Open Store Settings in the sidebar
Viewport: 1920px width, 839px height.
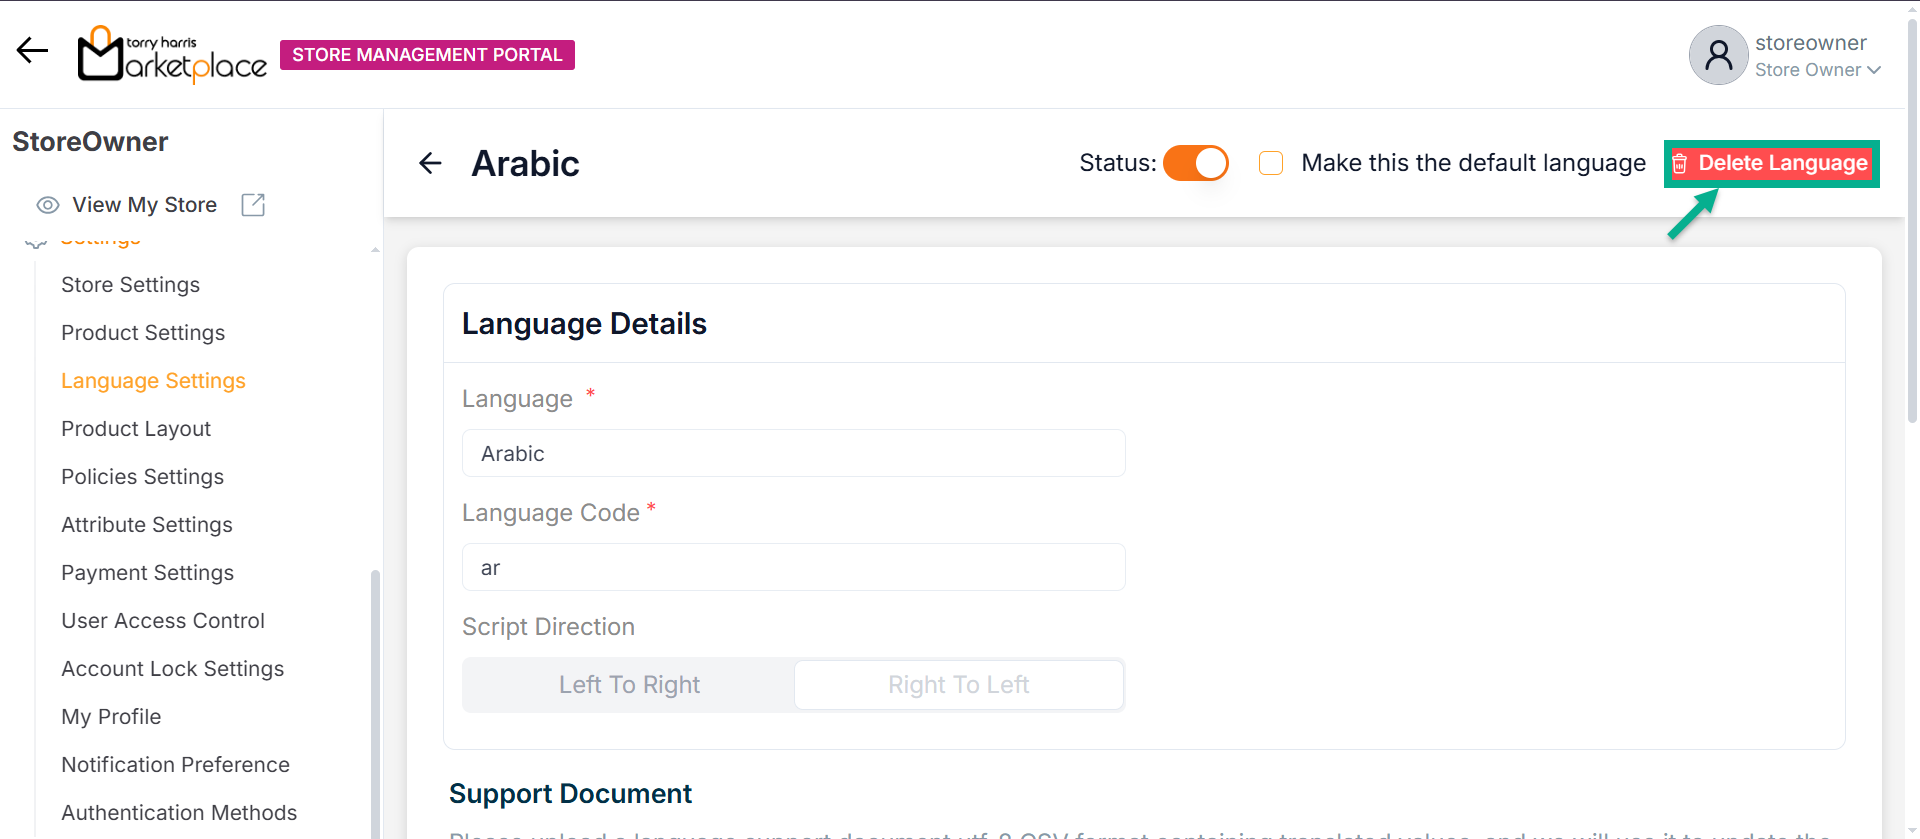tap(130, 285)
